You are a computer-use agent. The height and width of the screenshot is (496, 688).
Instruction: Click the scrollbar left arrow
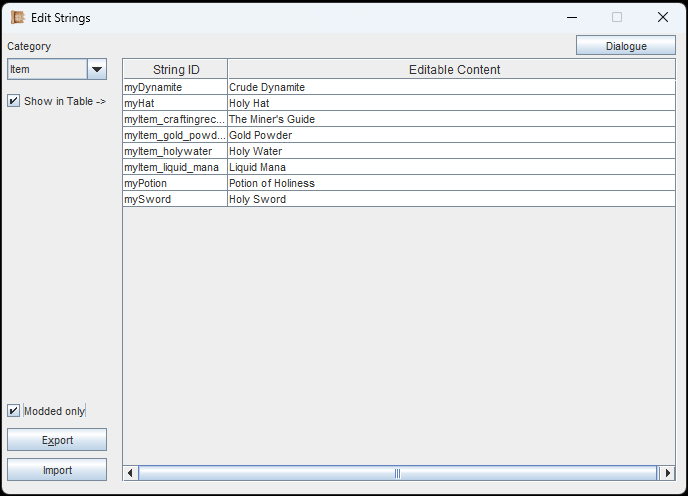pyautogui.click(x=130, y=473)
